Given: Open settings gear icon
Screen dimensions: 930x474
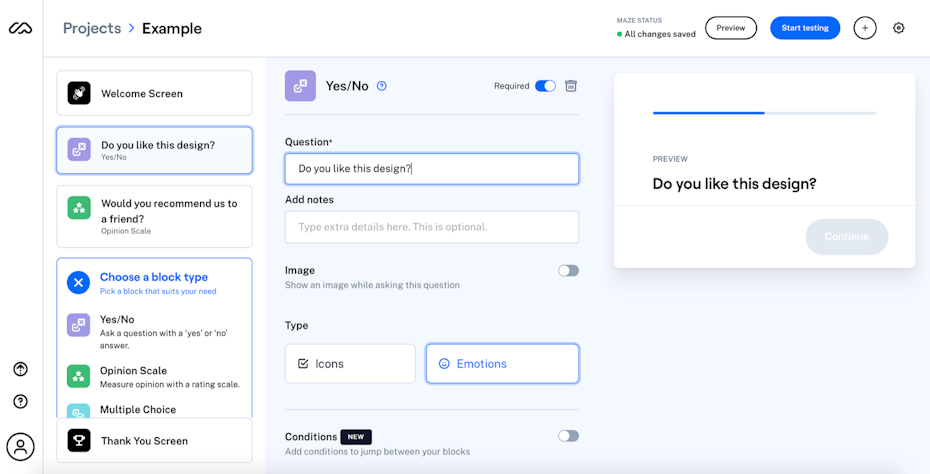Looking at the screenshot, I should point(898,28).
